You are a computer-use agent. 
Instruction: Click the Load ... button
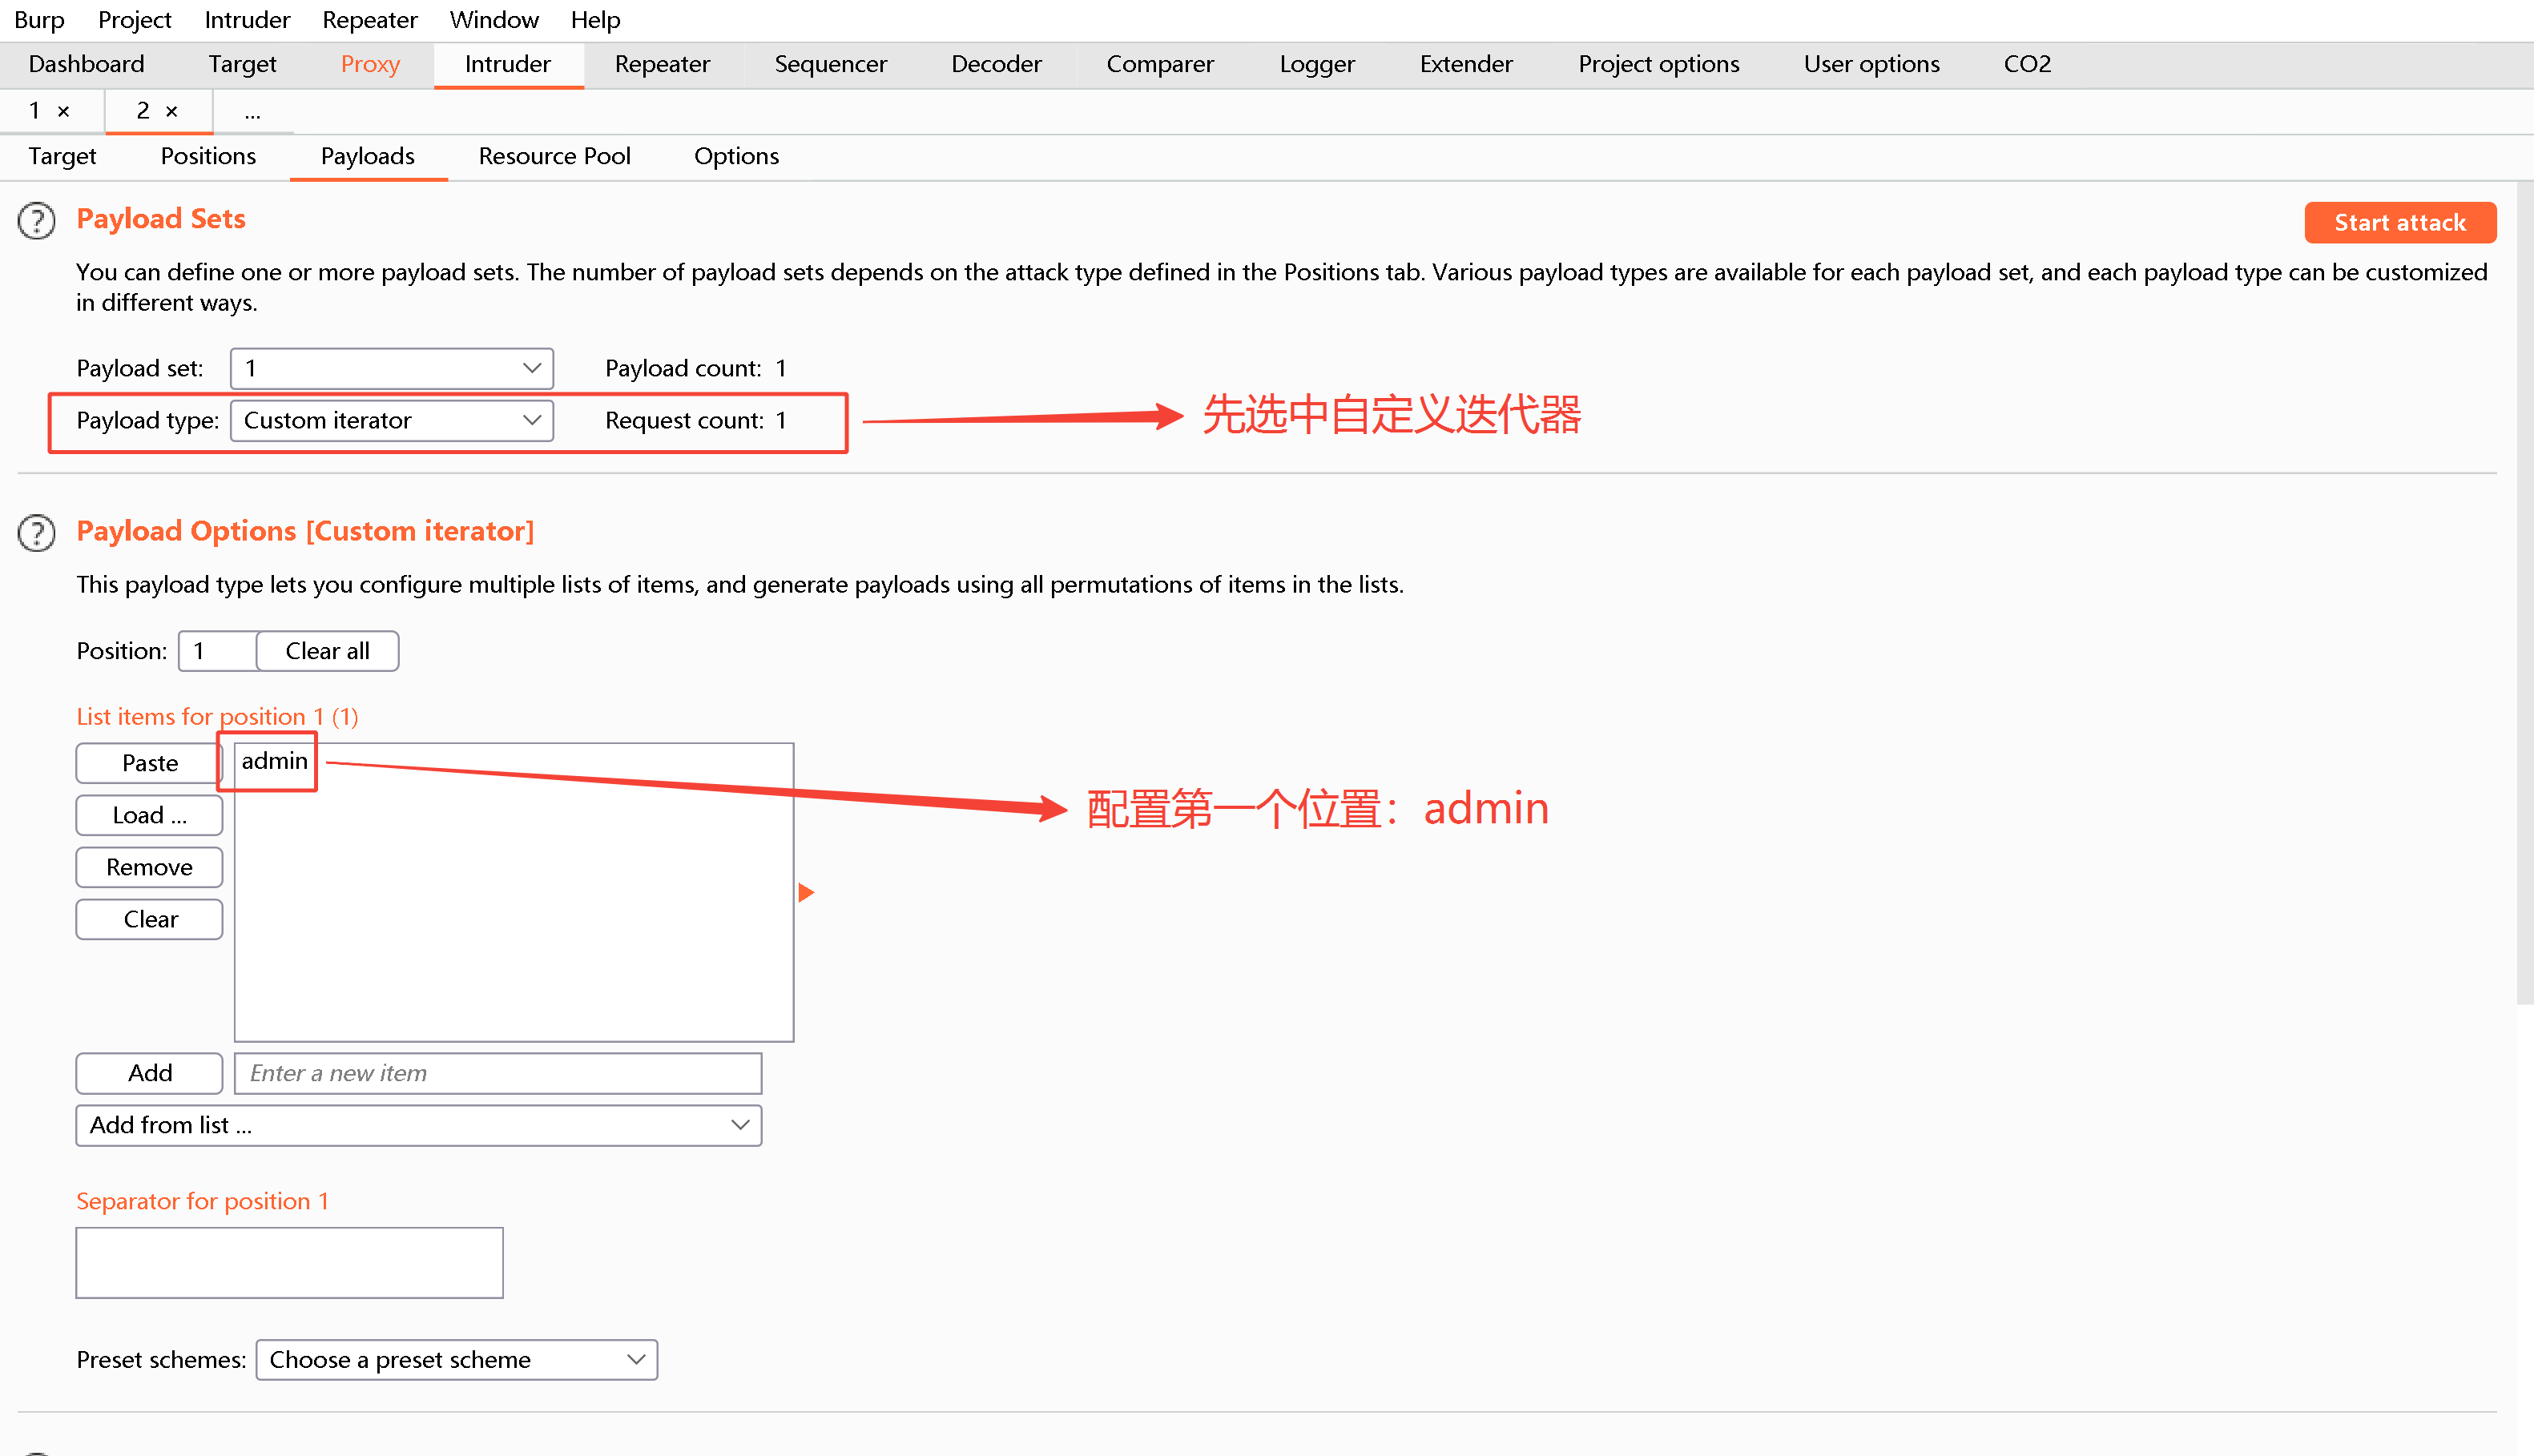149,815
